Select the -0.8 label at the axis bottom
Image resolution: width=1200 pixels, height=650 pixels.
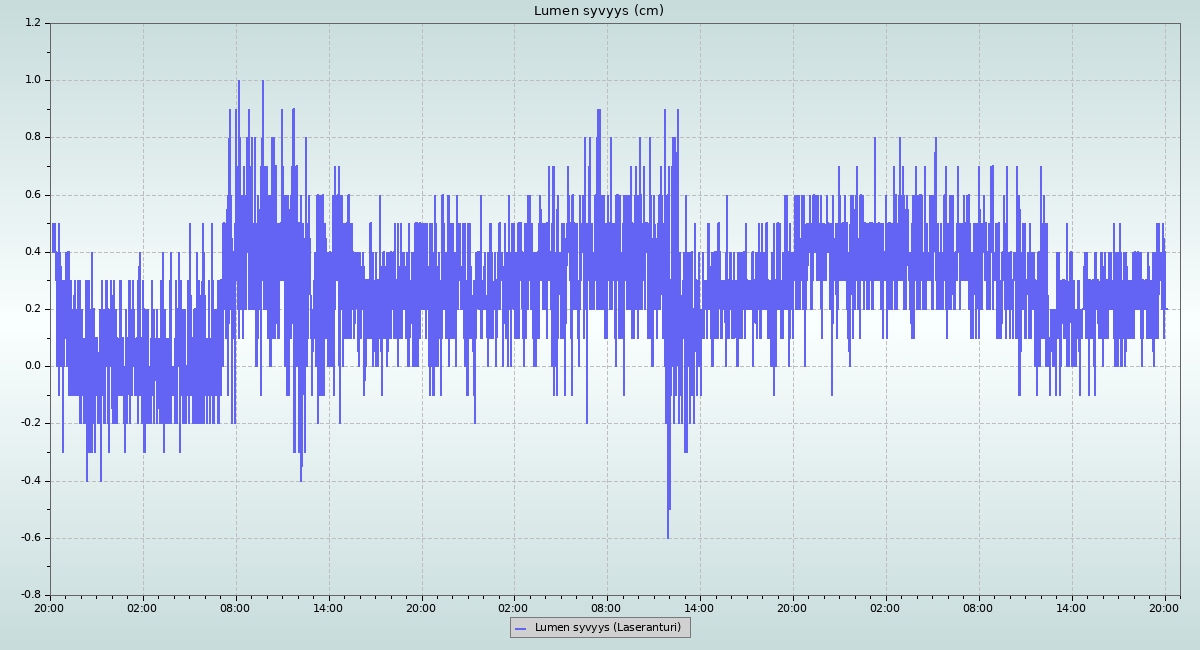[x=30, y=595]
